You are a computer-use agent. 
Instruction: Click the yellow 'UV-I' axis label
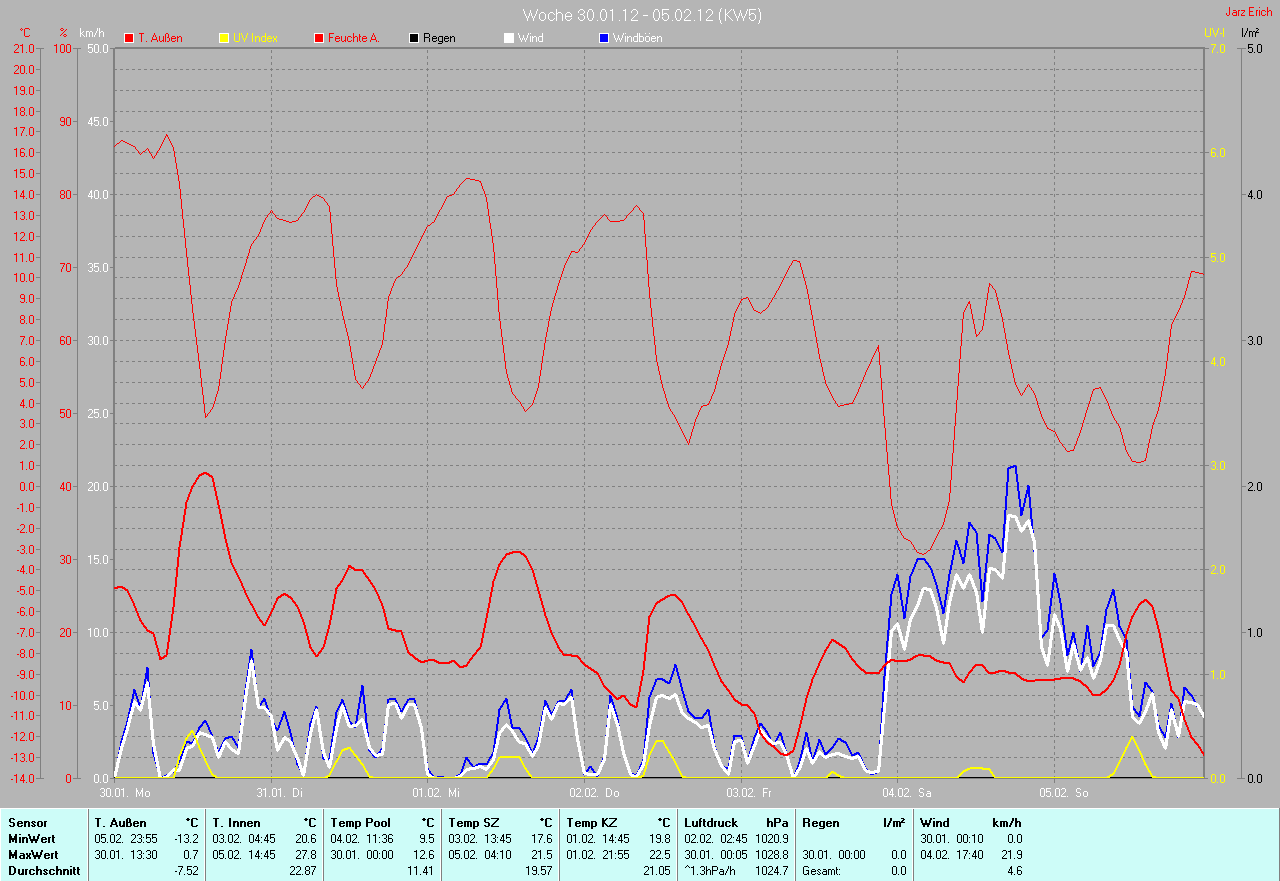[x=1213, y=33]
